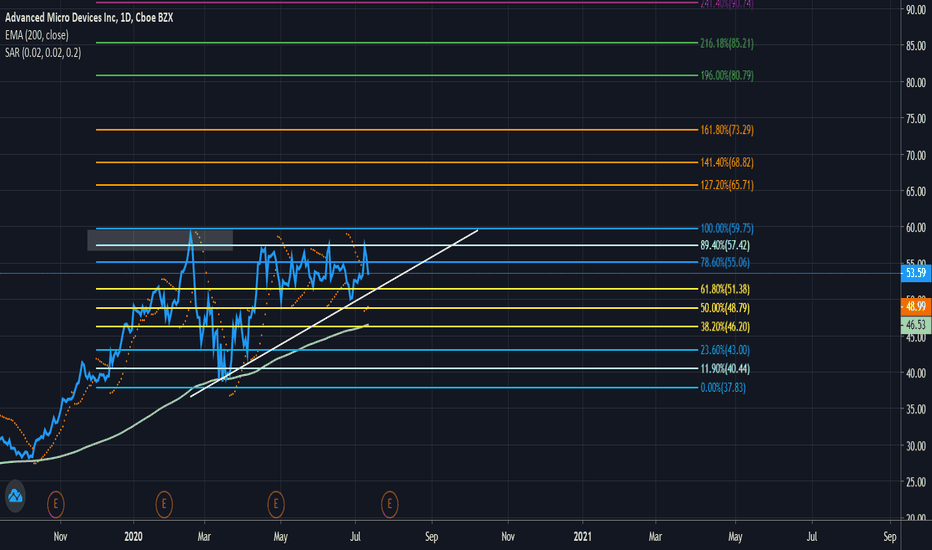Open the earnings marker near November
This screenshot has height=550, width=932.
point(55,504)
